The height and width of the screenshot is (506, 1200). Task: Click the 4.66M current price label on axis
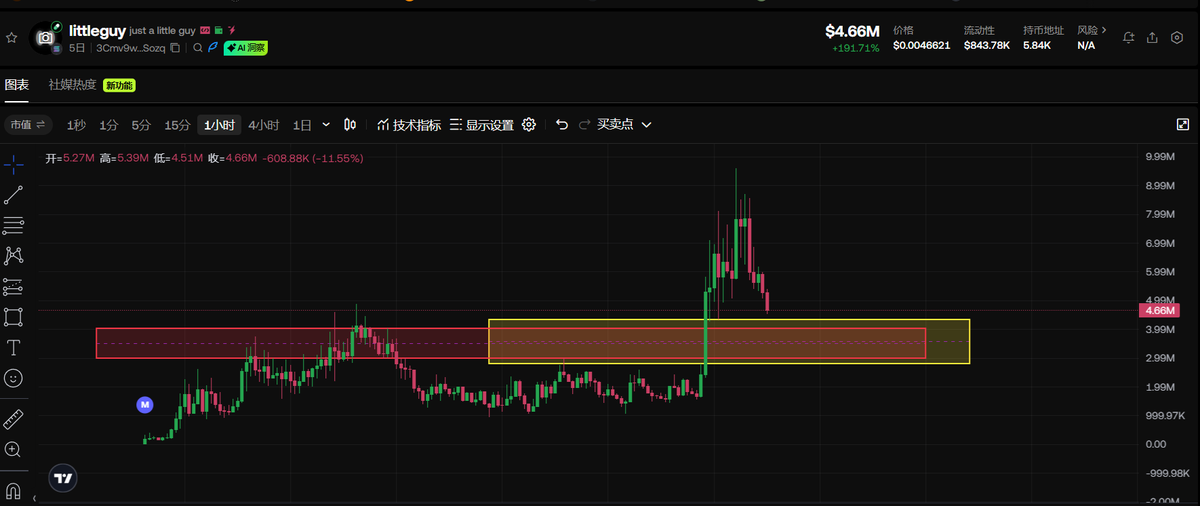[1161, 311]
